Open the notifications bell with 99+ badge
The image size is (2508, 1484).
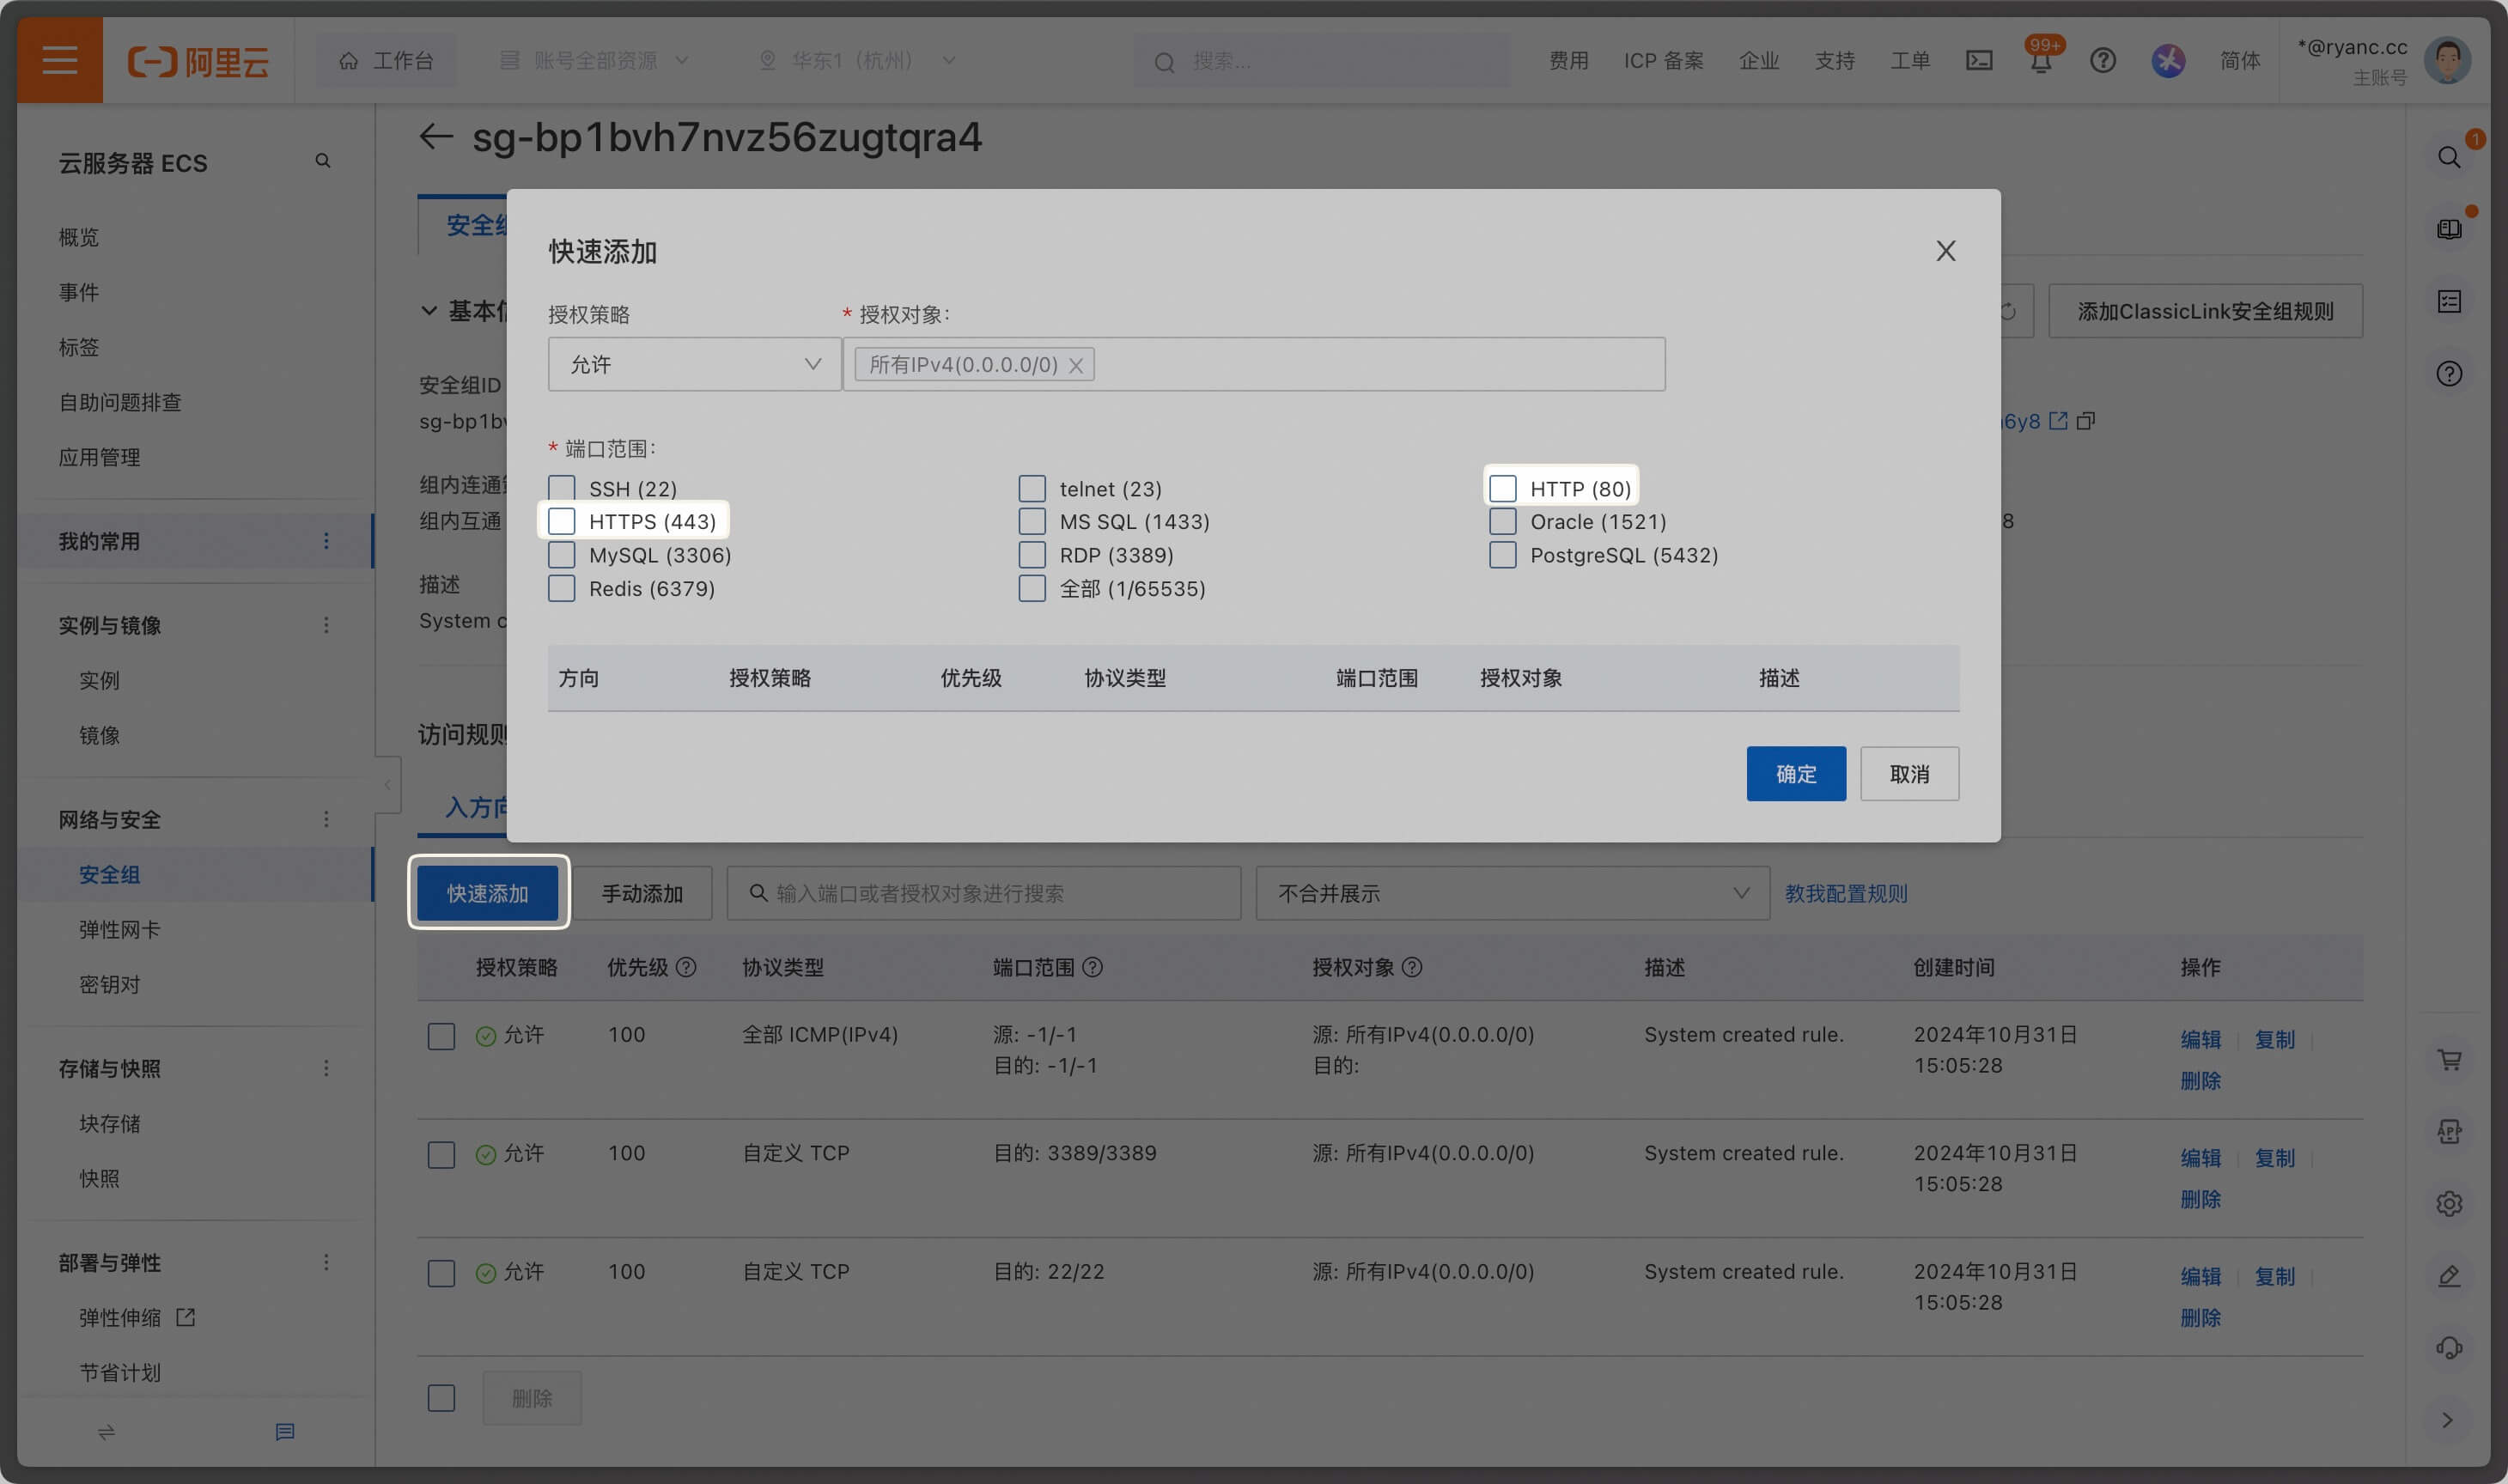point(2040,61)
